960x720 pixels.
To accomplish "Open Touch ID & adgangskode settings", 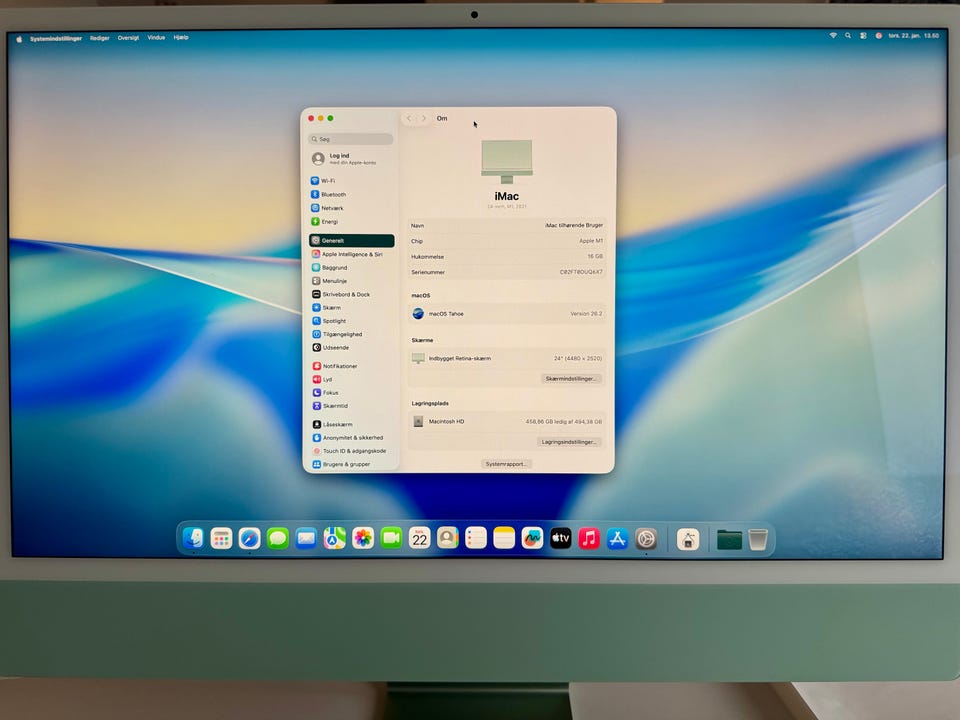I will tap(351, 451).
